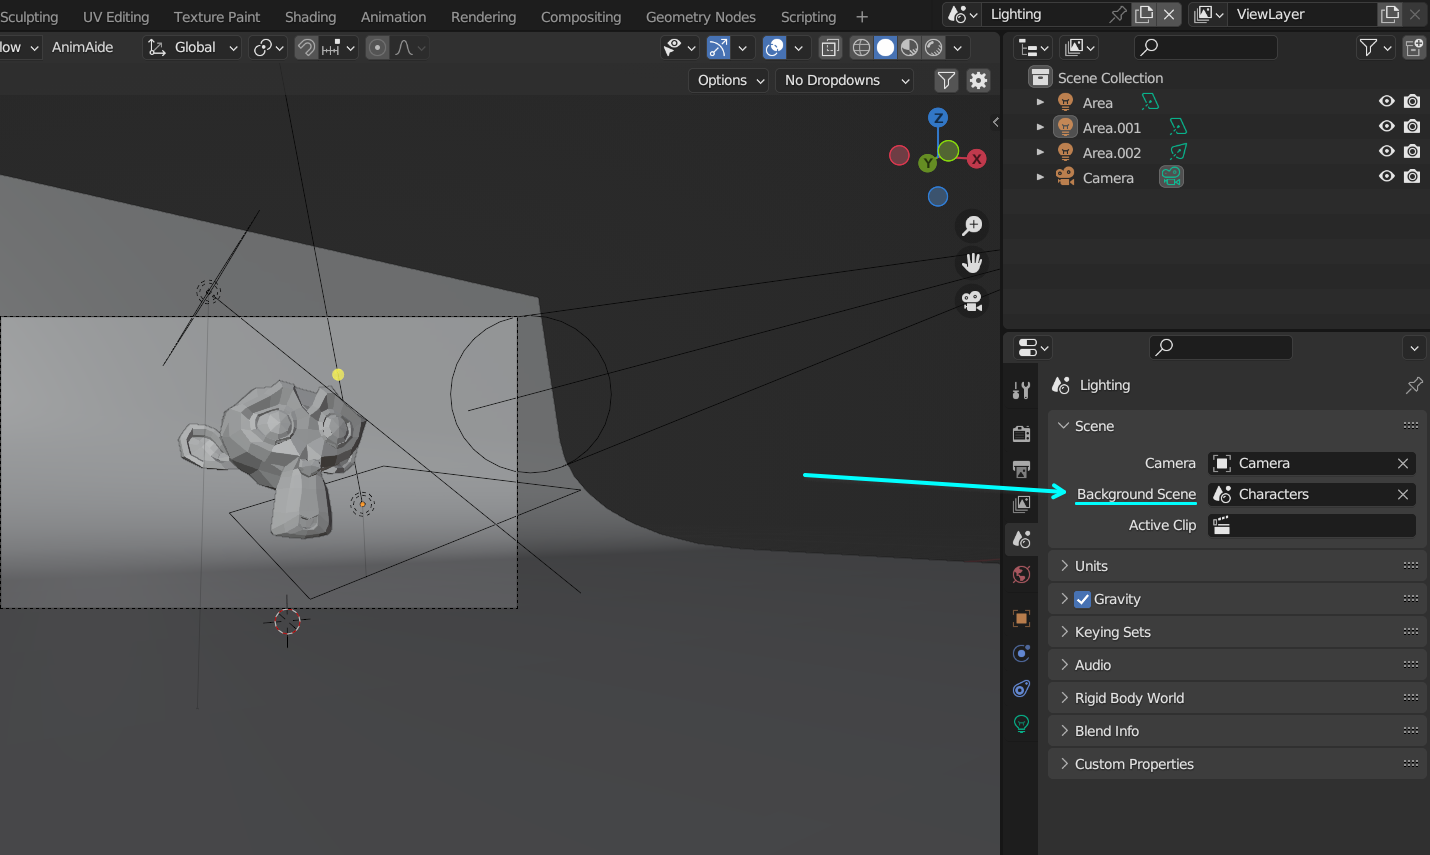
Task: Open the No Dropdowns menu
Action: pos(845,80)
